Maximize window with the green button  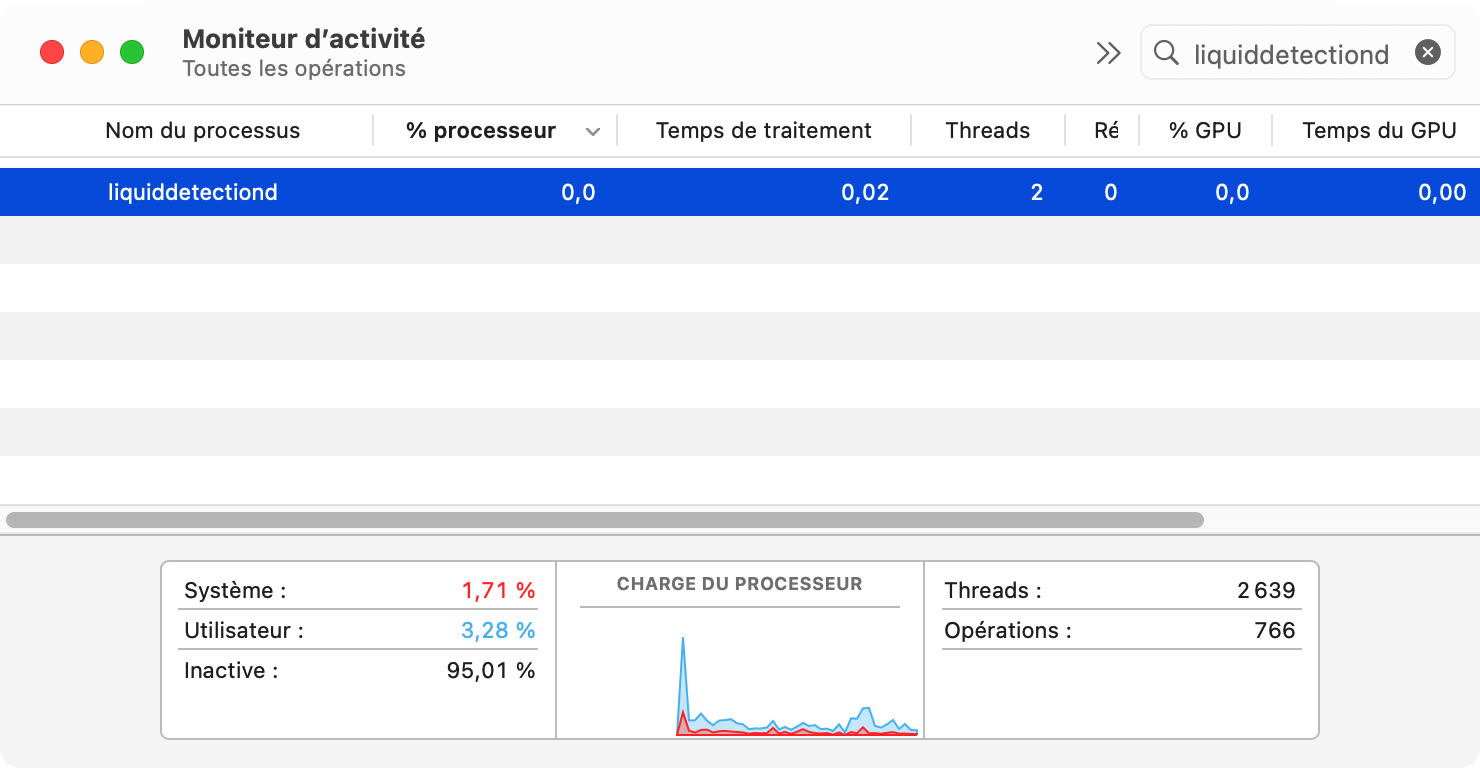(x=132, y=52)
